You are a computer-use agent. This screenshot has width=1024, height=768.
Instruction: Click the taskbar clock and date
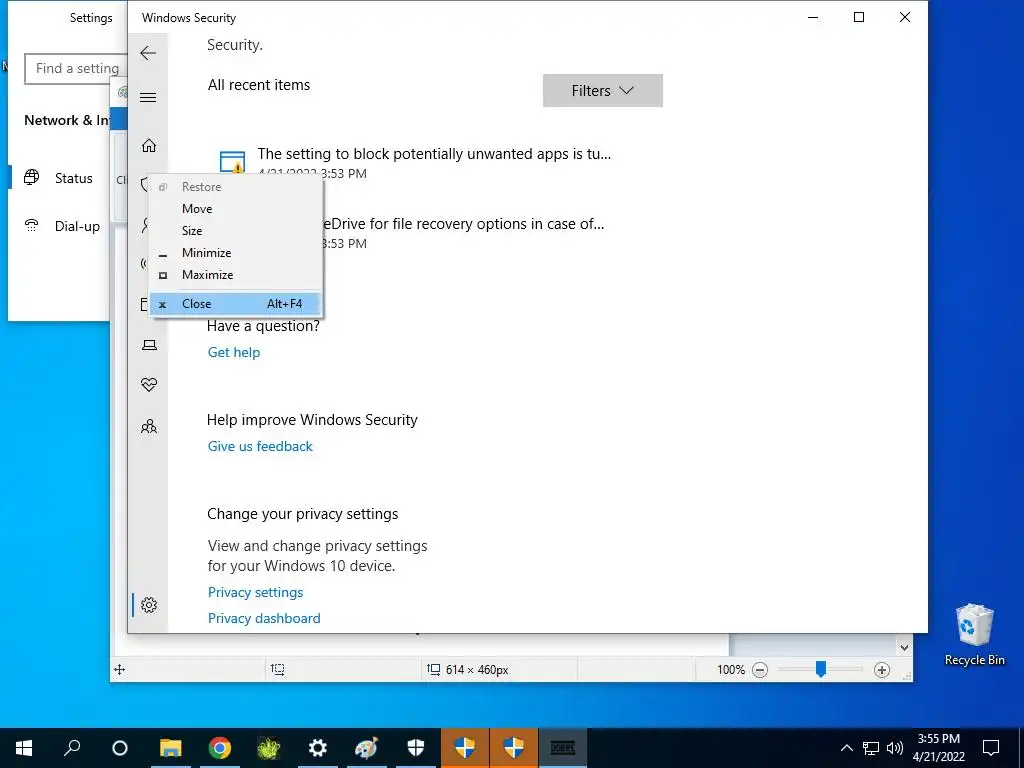click(x=938, y=748)
